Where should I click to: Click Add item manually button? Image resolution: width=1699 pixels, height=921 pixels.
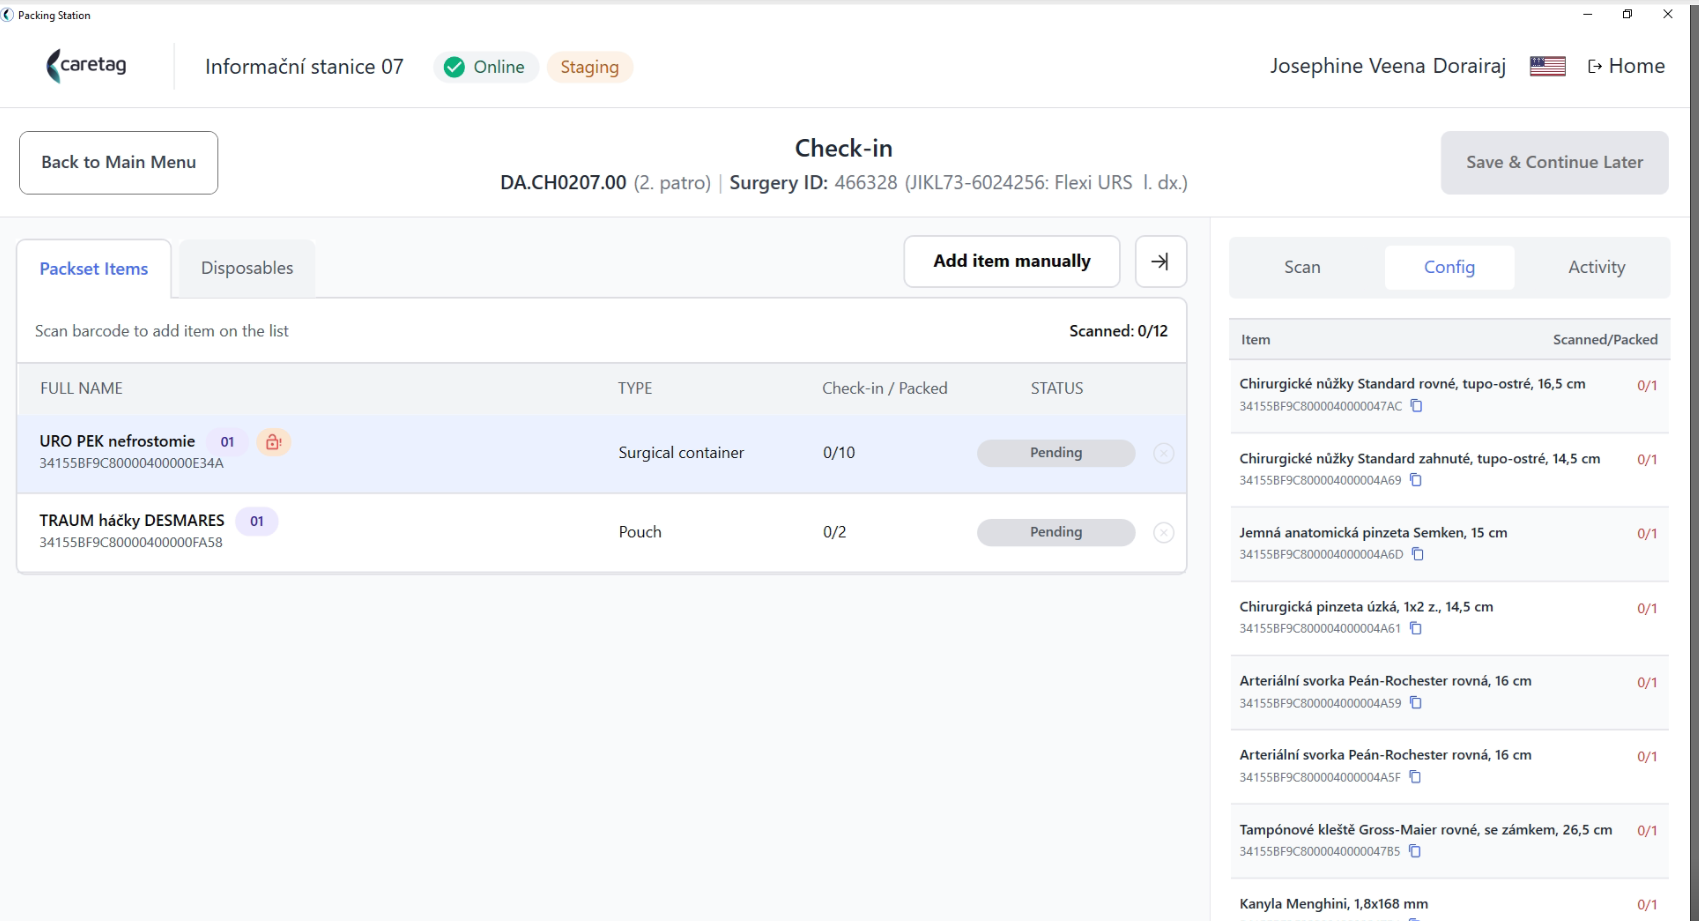[x=1012, y=262]
